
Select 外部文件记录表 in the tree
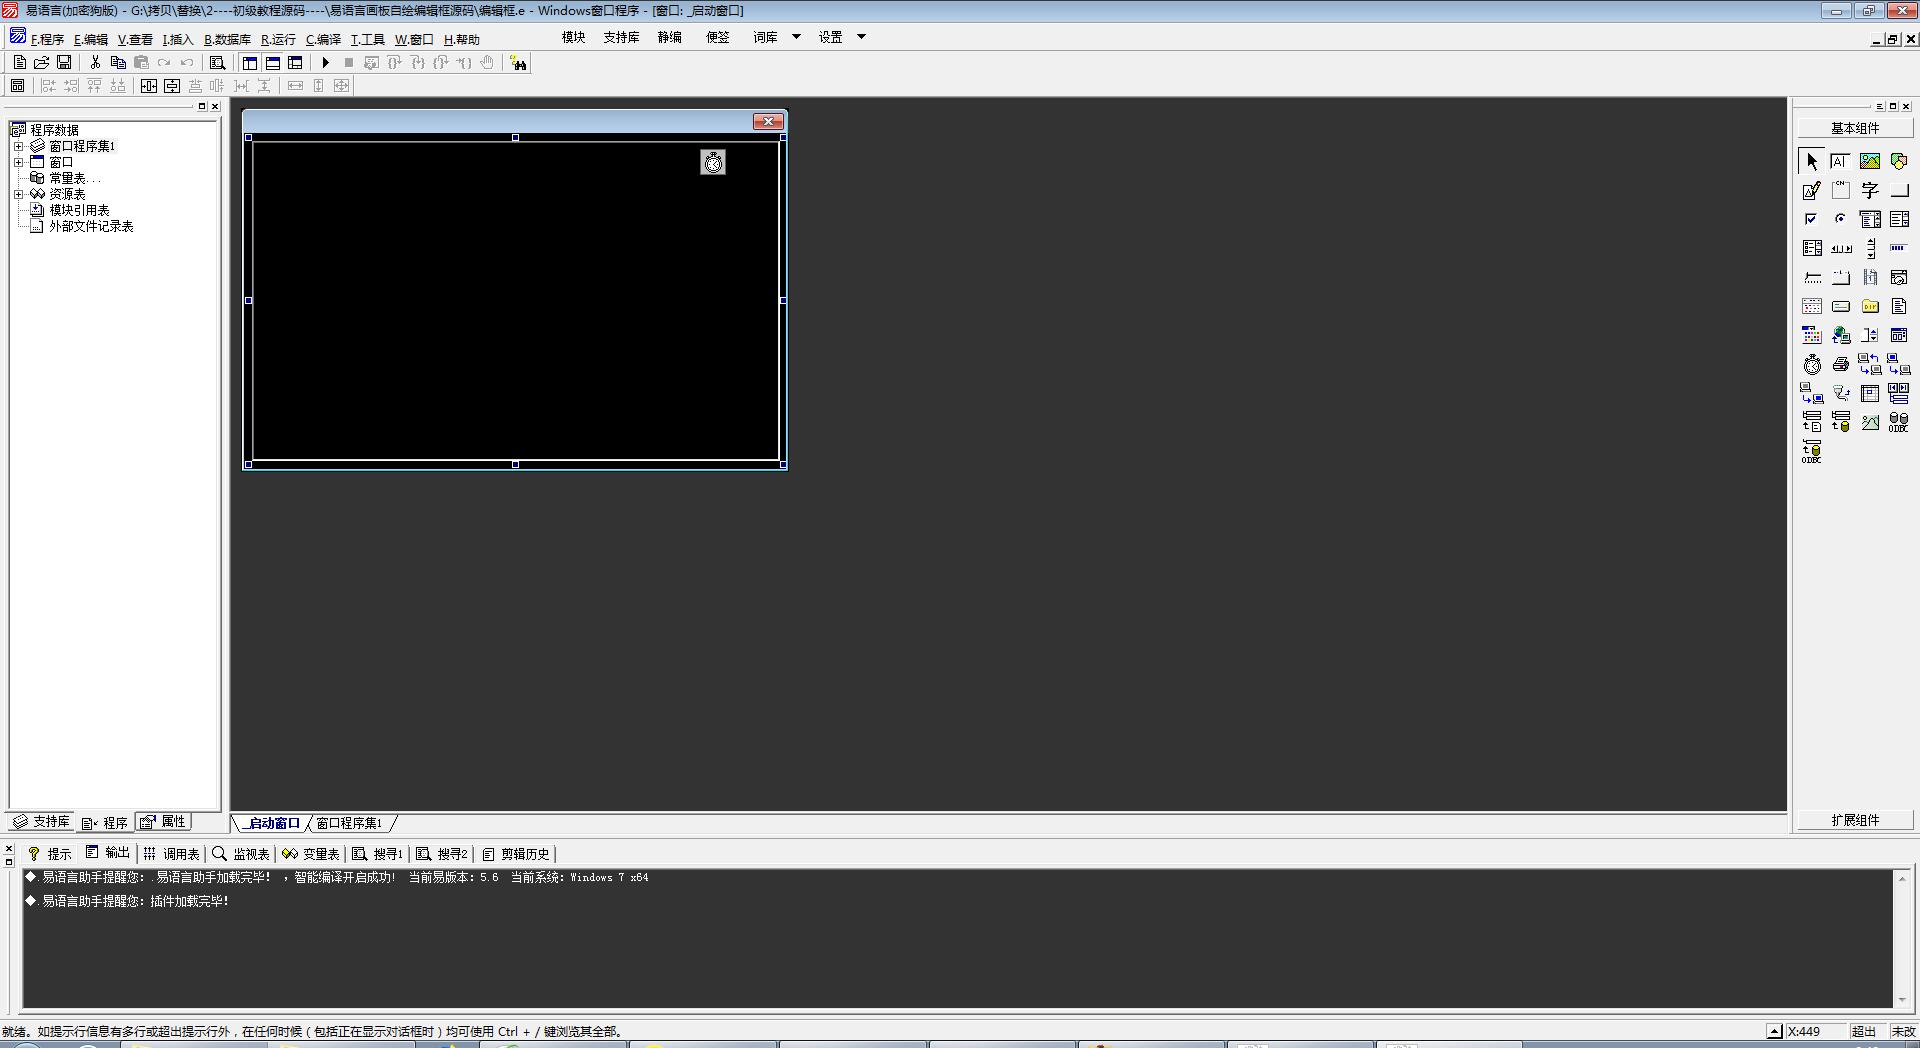[91, 226]
